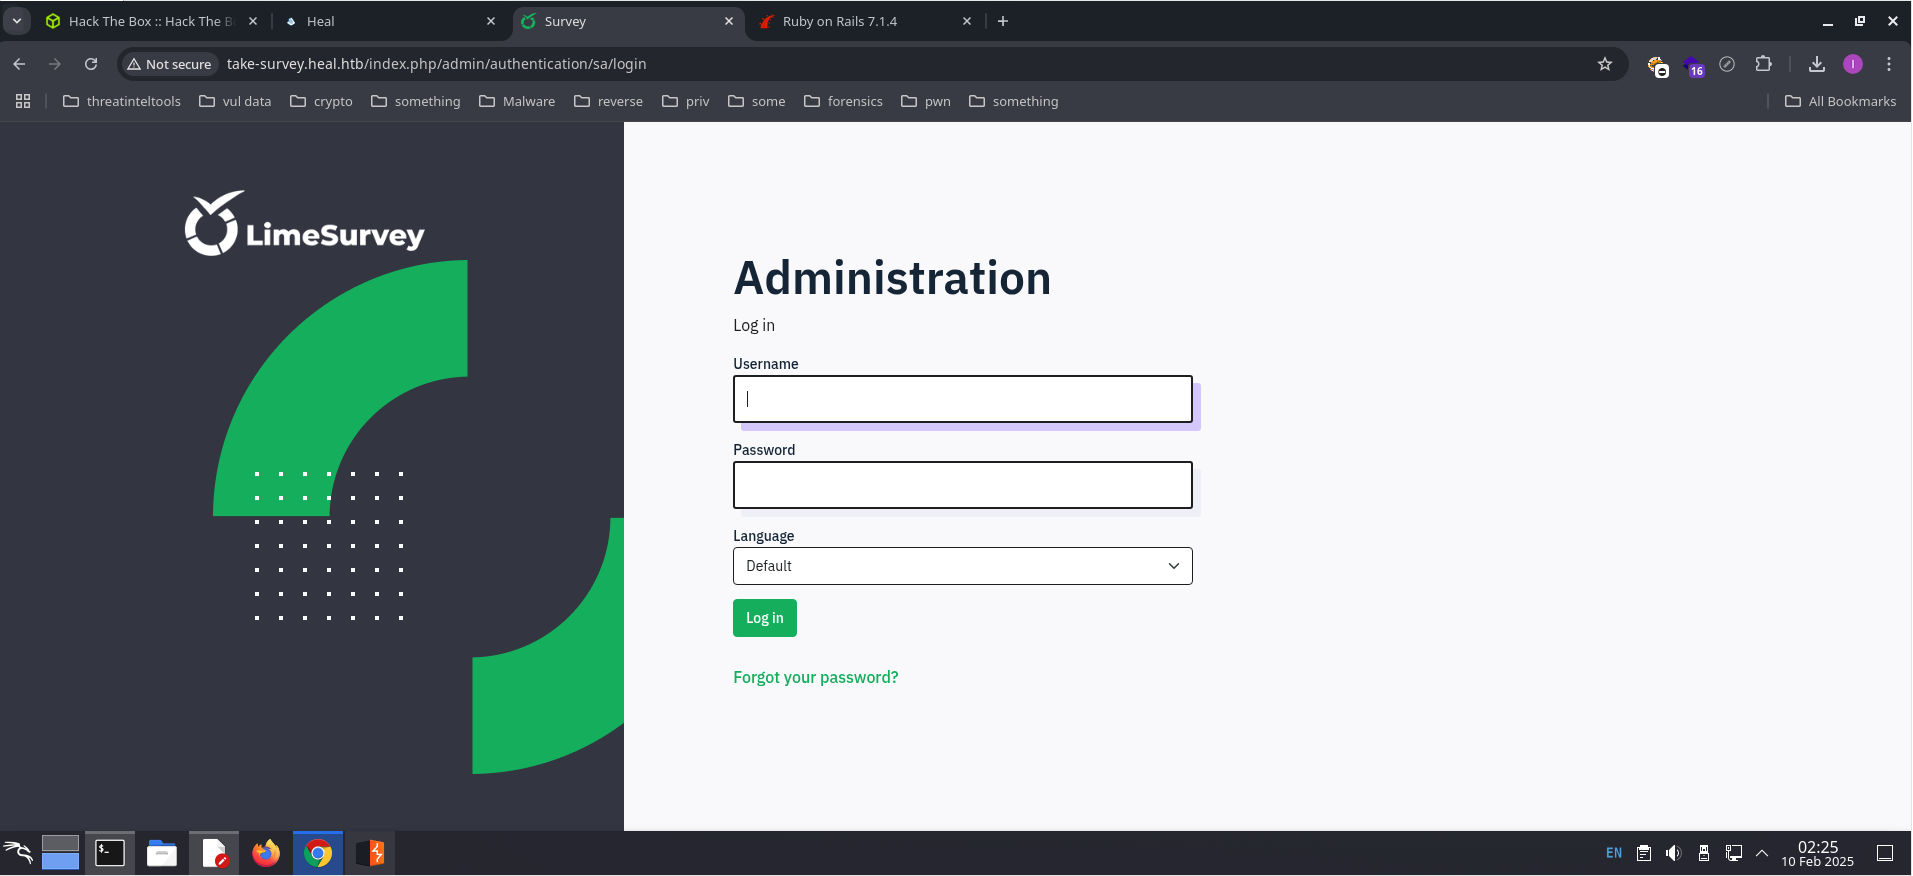This screenshot has height=876, width=1913.
Task: Click into the Username text field
Action: 962,399
